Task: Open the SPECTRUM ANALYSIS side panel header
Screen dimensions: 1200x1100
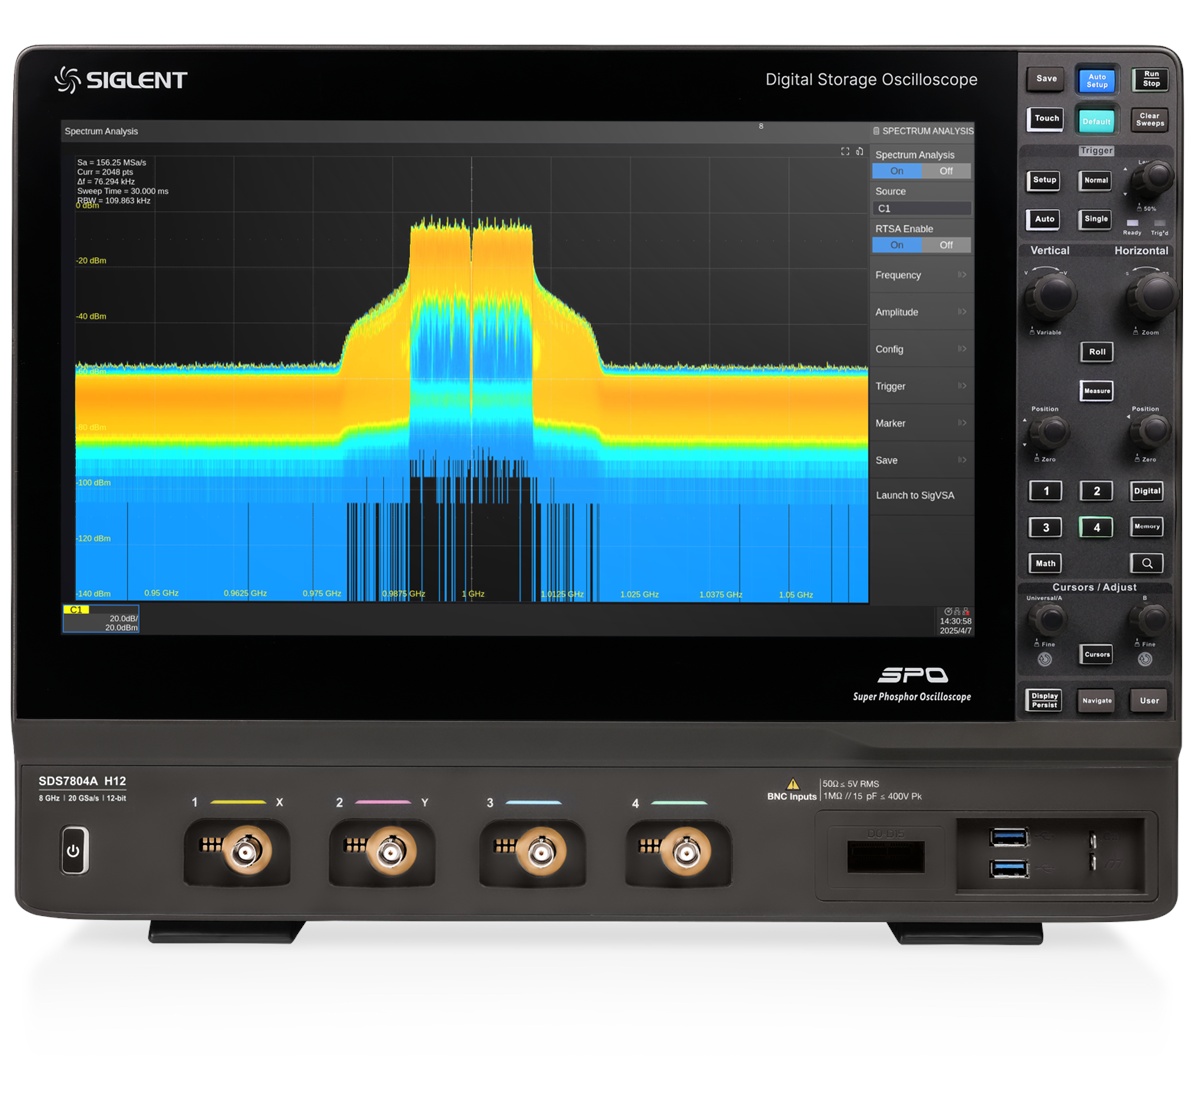Action: (923, 131)
